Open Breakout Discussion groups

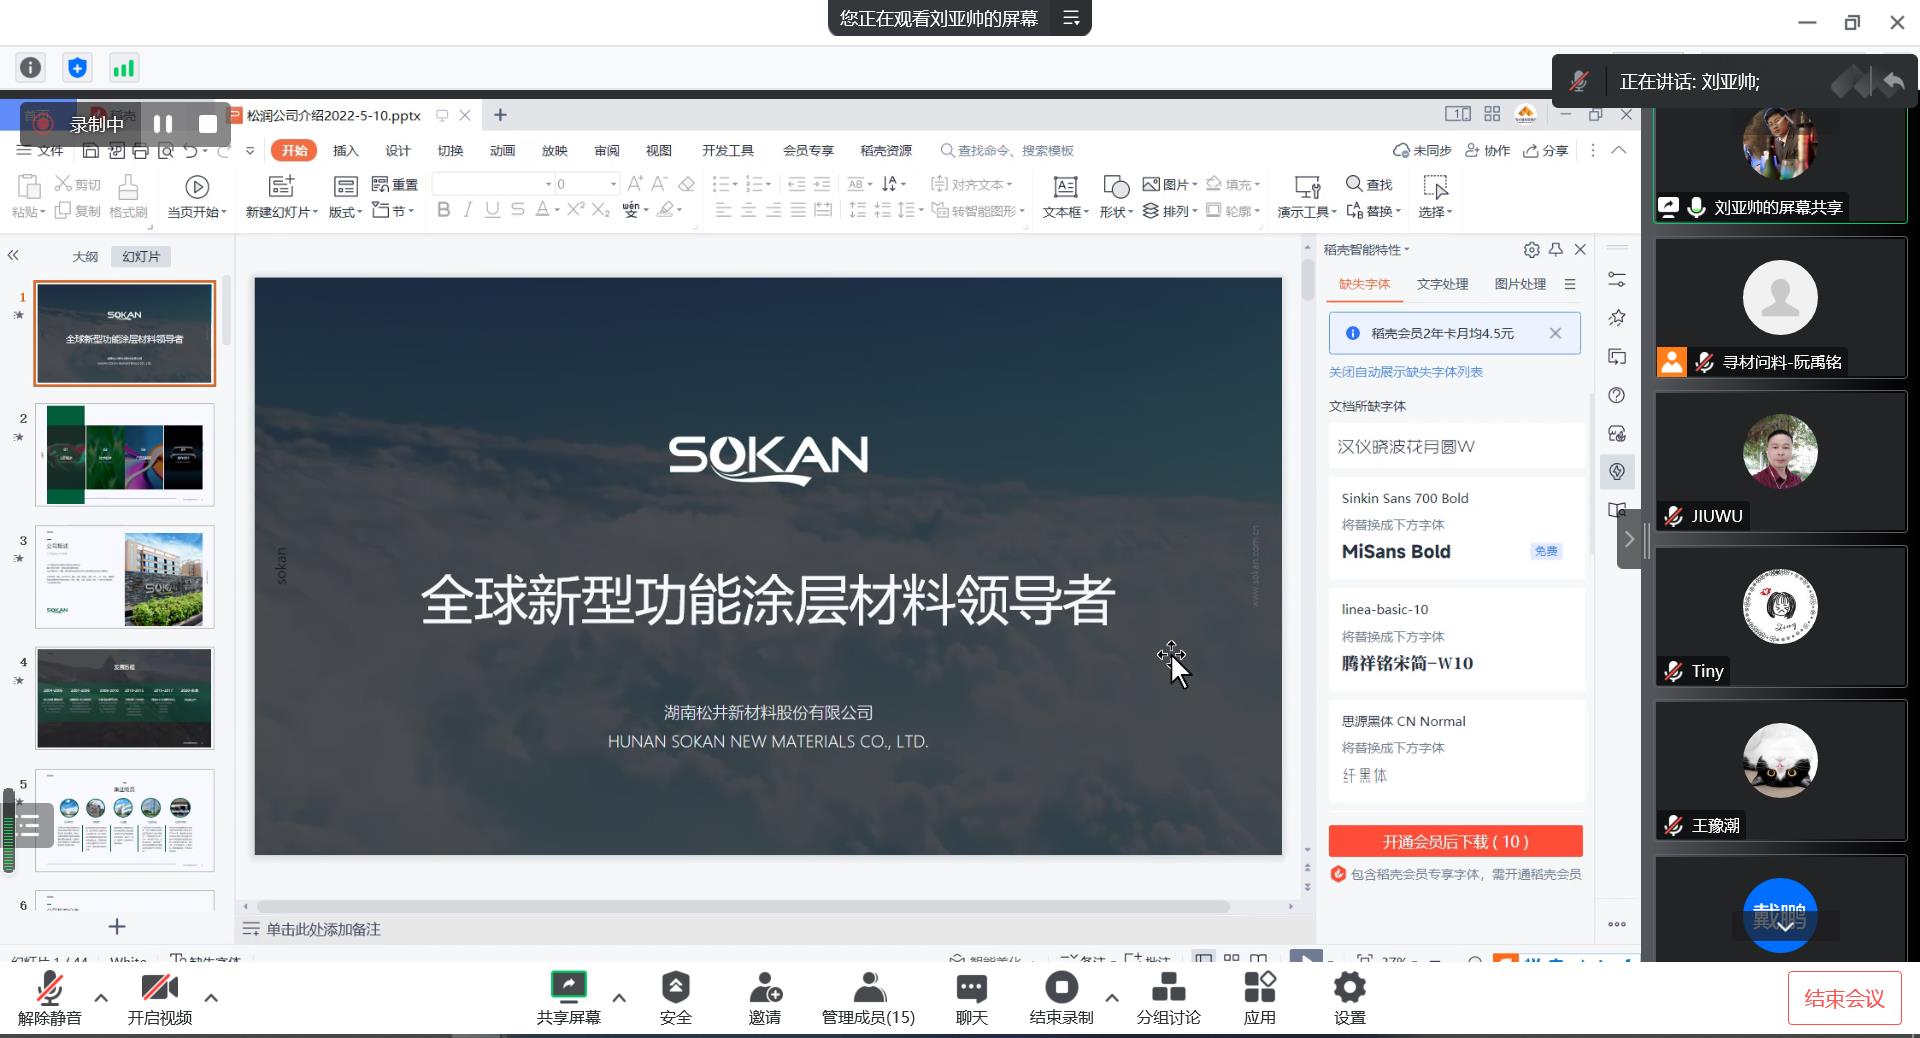point(1168,998)
